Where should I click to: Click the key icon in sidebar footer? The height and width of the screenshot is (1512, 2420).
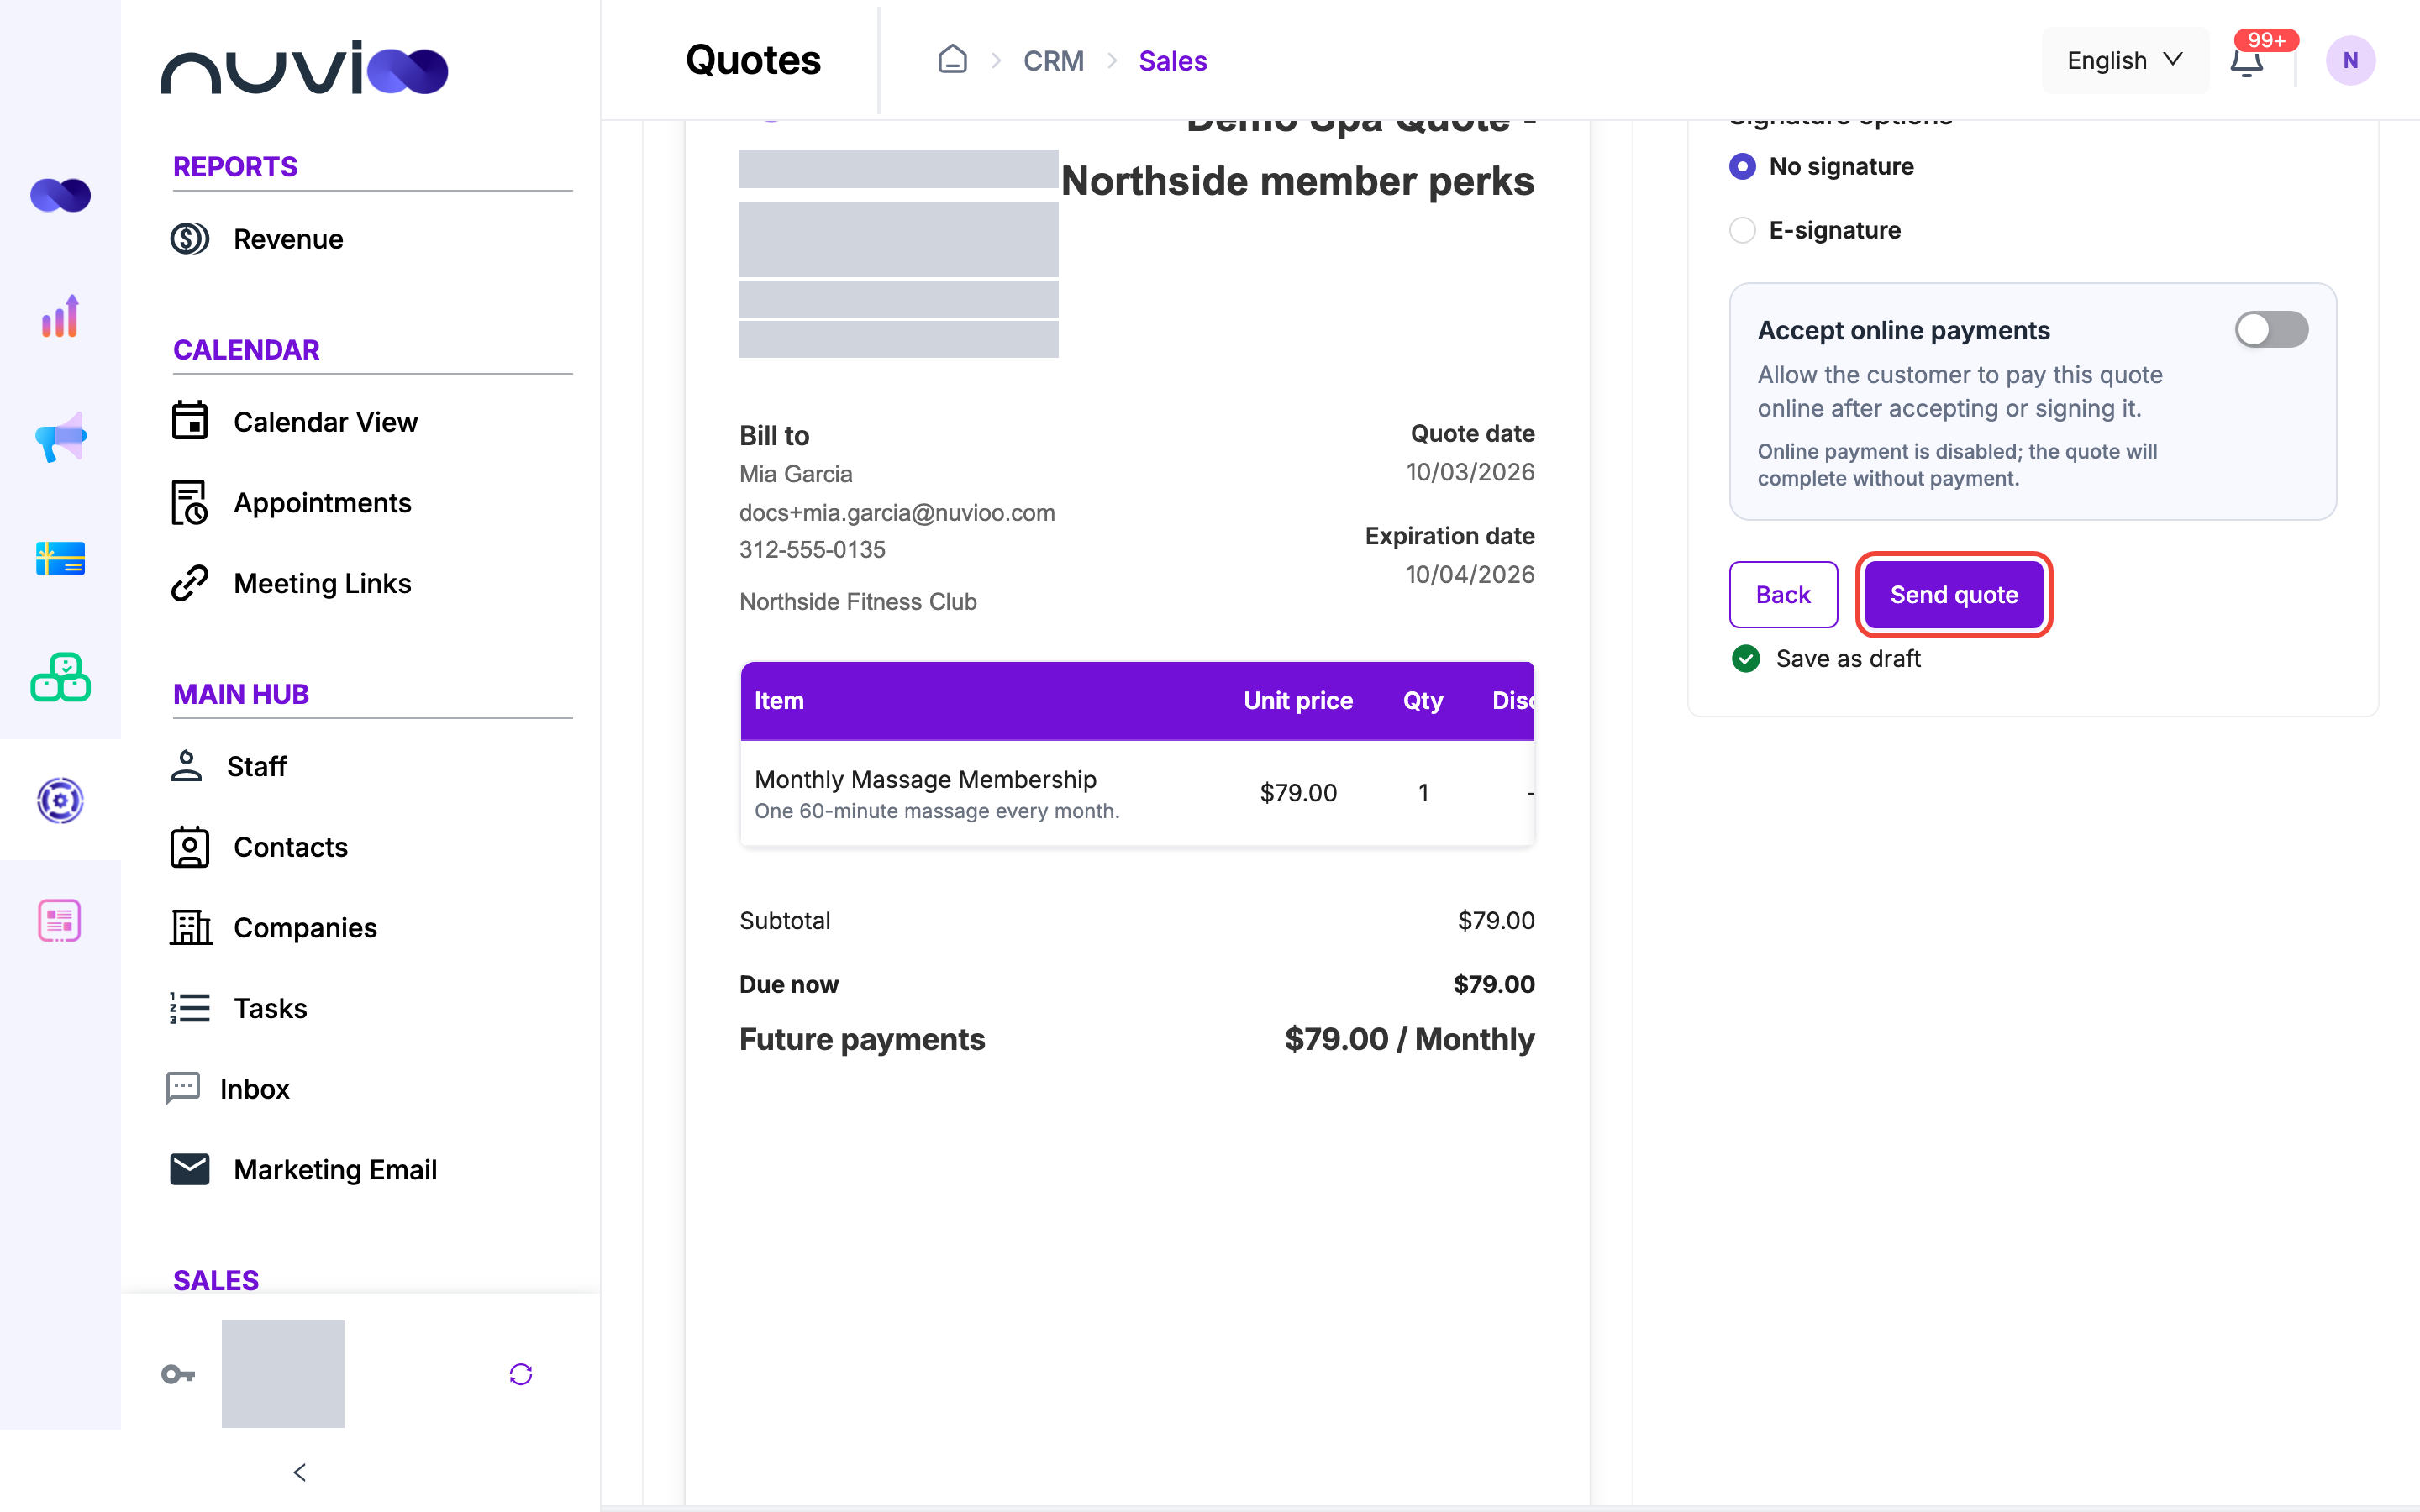(x=178, y=1374)
